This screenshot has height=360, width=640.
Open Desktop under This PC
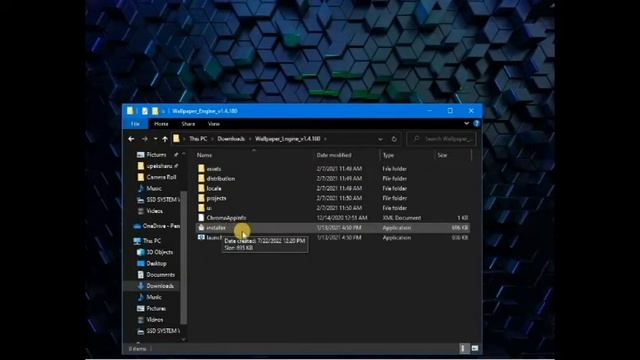(x=156, y=264)
